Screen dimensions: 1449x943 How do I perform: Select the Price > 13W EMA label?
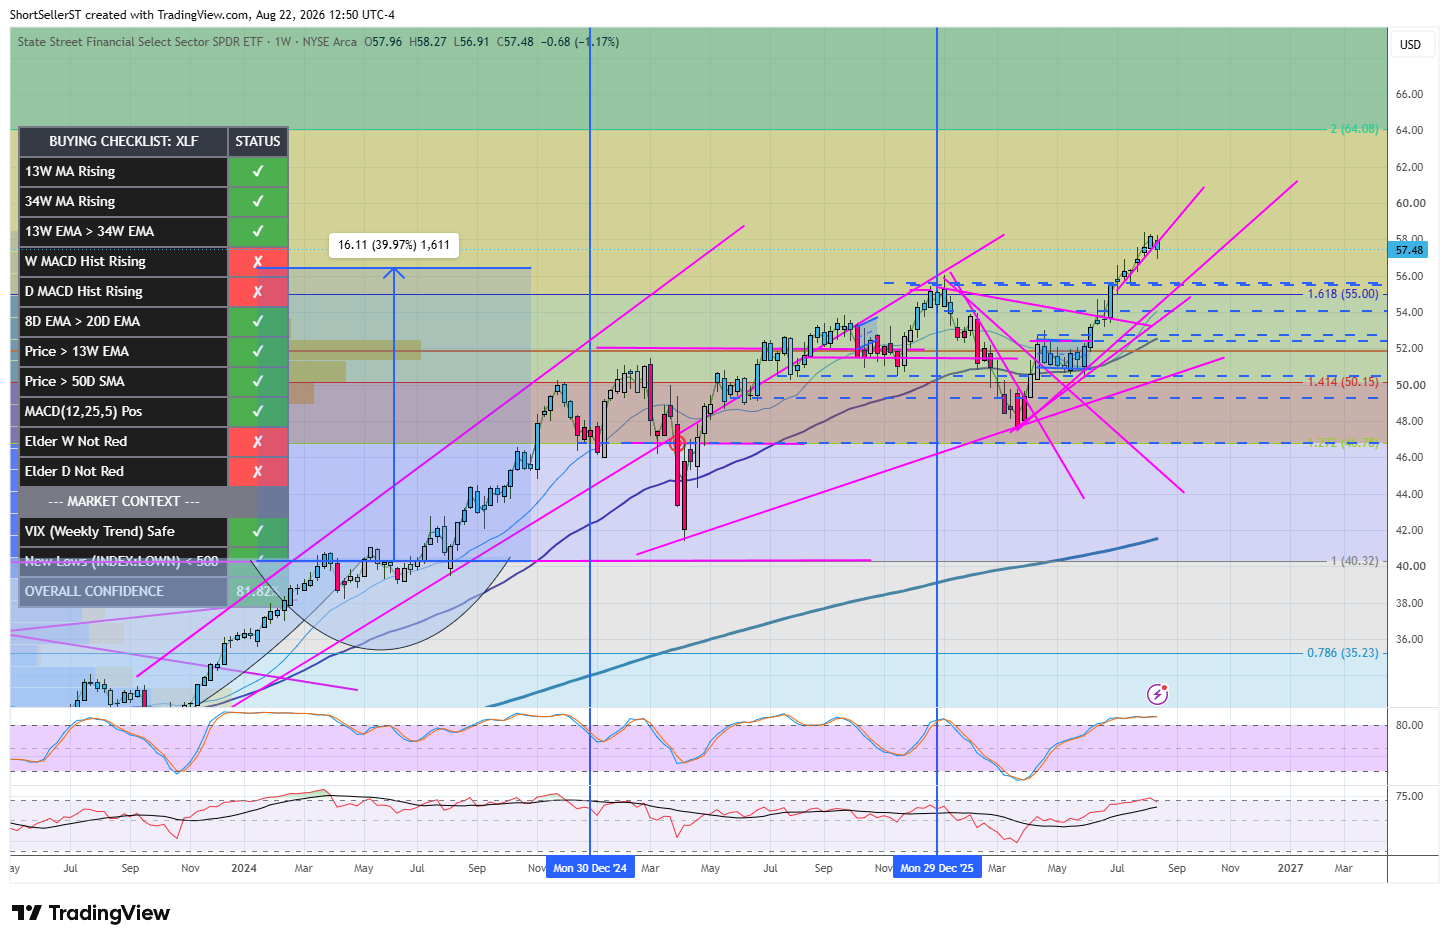click(x=77, y=351)
